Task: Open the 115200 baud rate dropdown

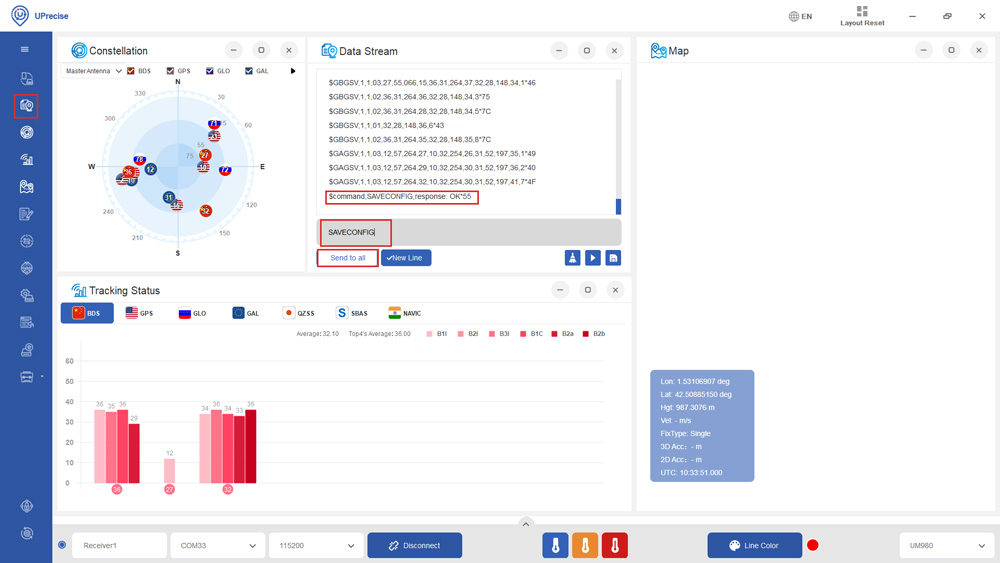Action: click(x=316, y=546)
